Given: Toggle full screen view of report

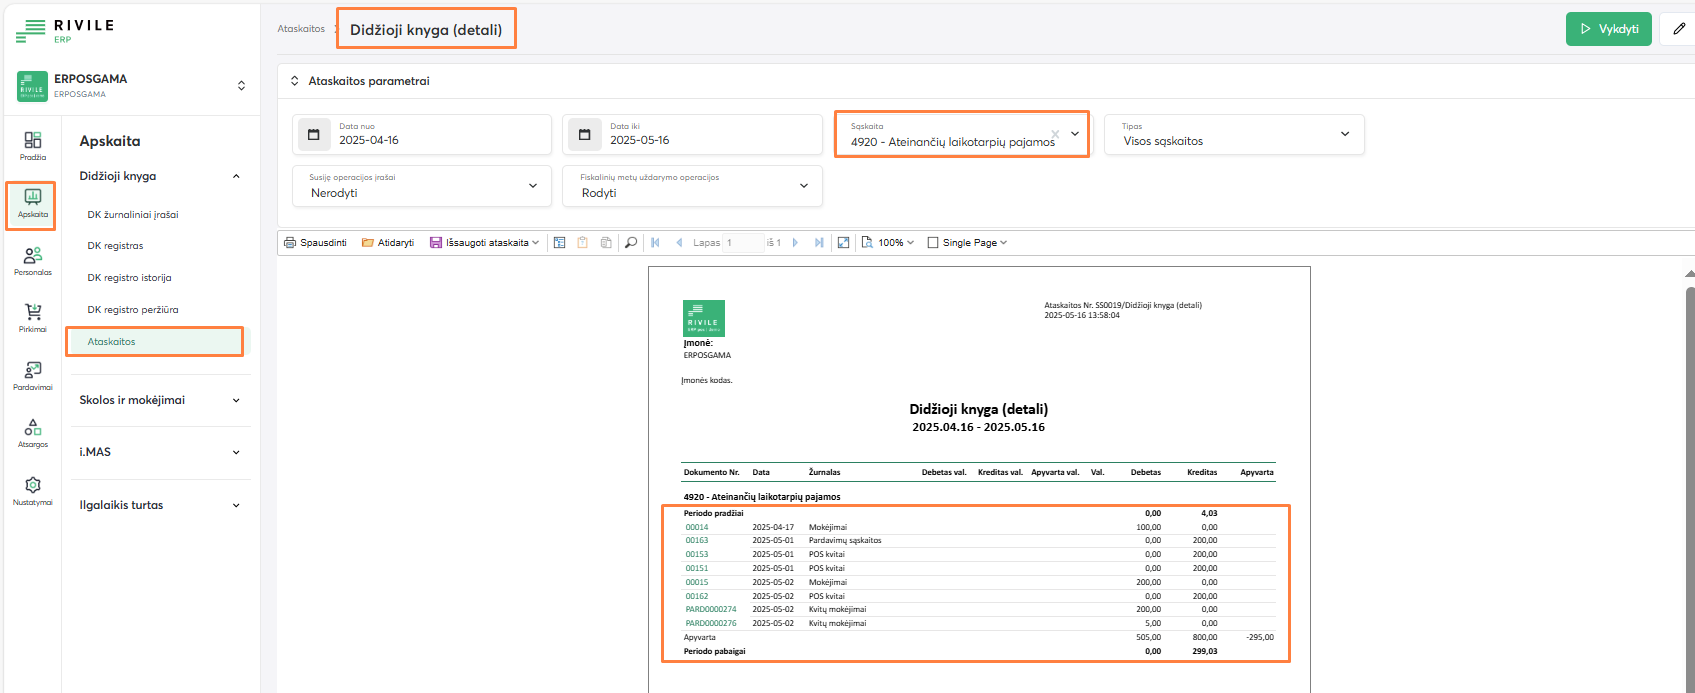Looking at the screenshot, I should click(x=843, y=243).
